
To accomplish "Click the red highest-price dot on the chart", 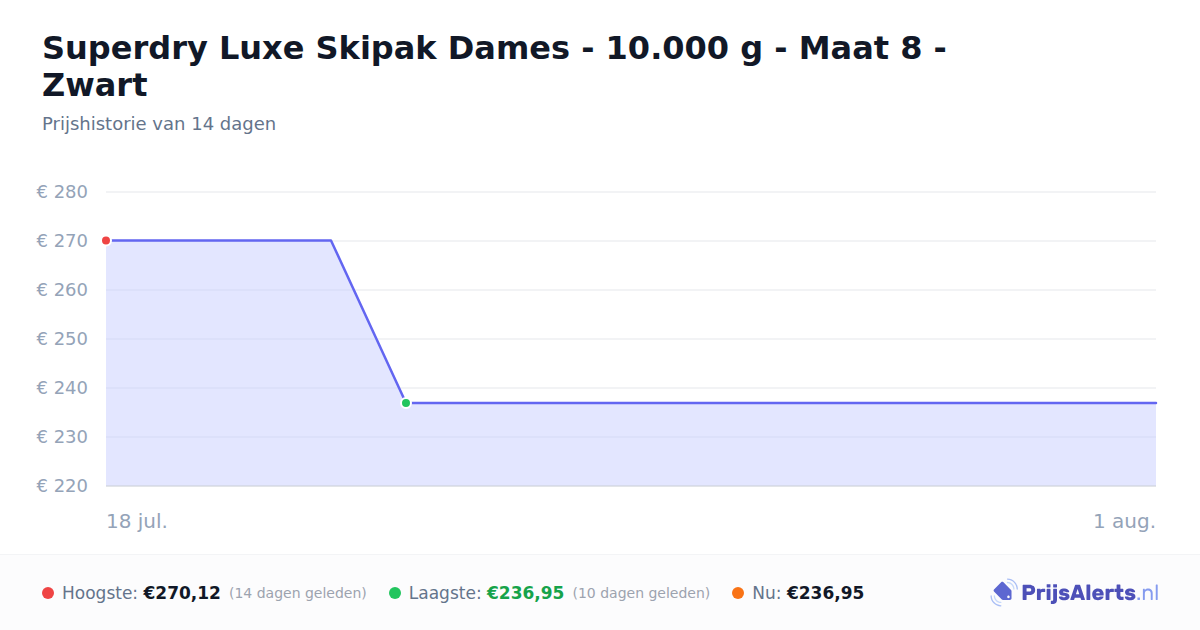I will [106, 240].
